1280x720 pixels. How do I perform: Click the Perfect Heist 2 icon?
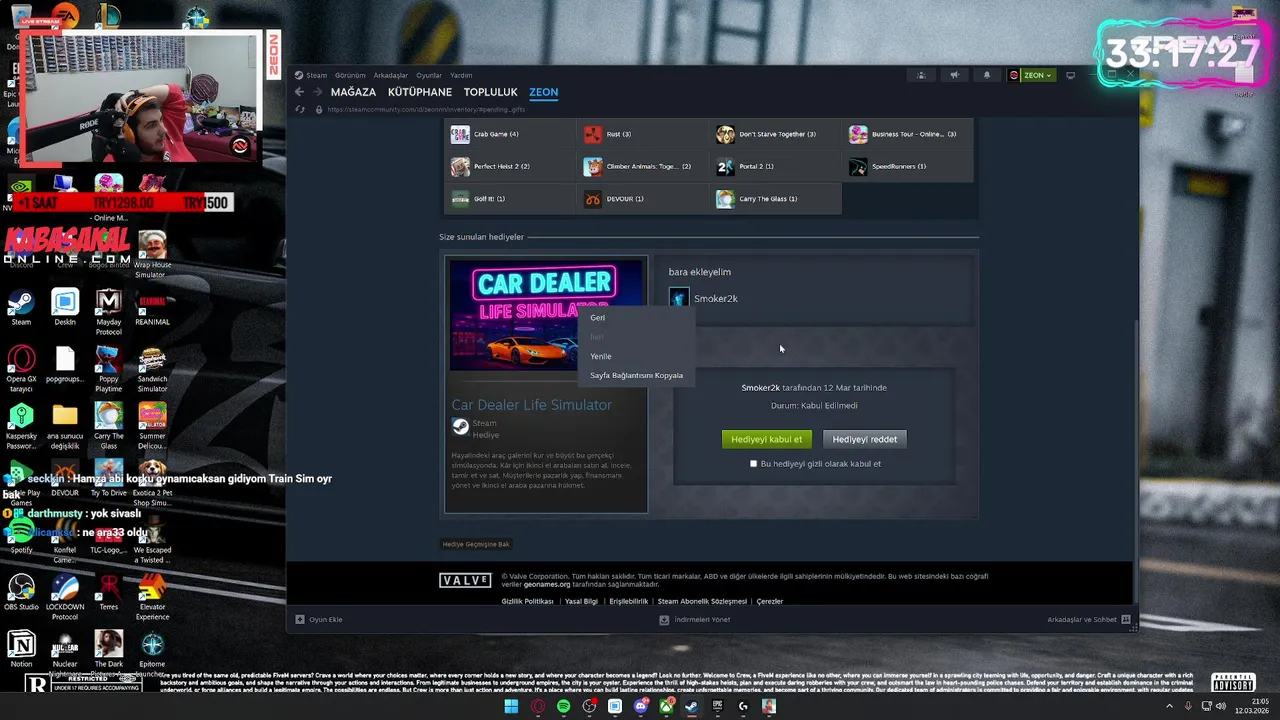pos(460,166)
